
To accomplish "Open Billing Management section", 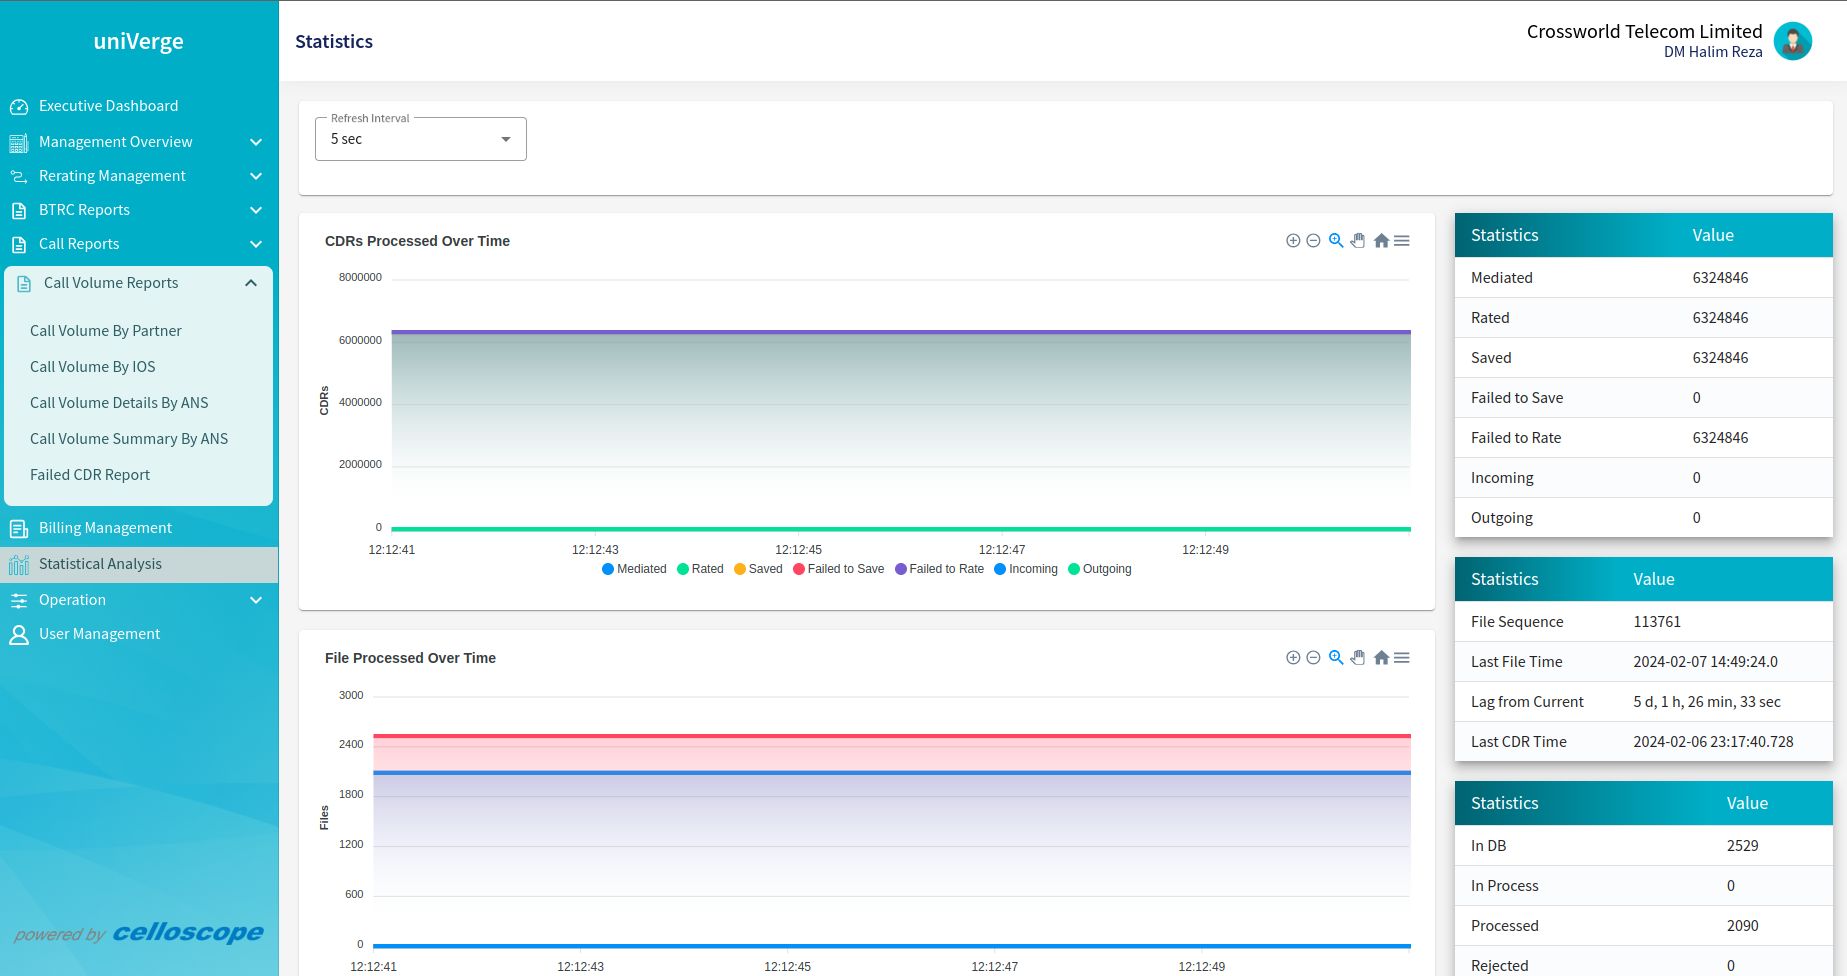I will pos(105,528).
